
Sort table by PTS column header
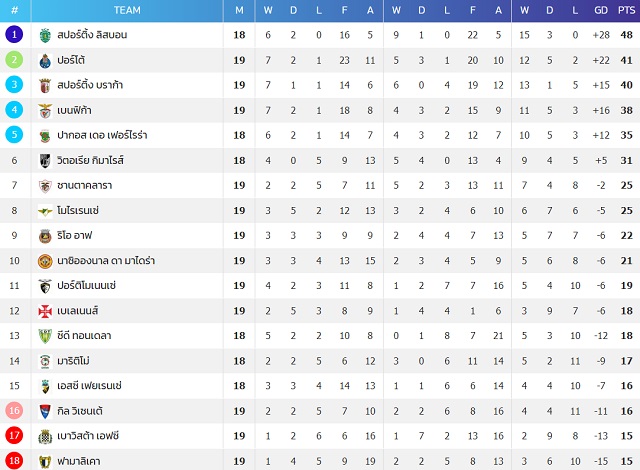click(x=627, y=10)
